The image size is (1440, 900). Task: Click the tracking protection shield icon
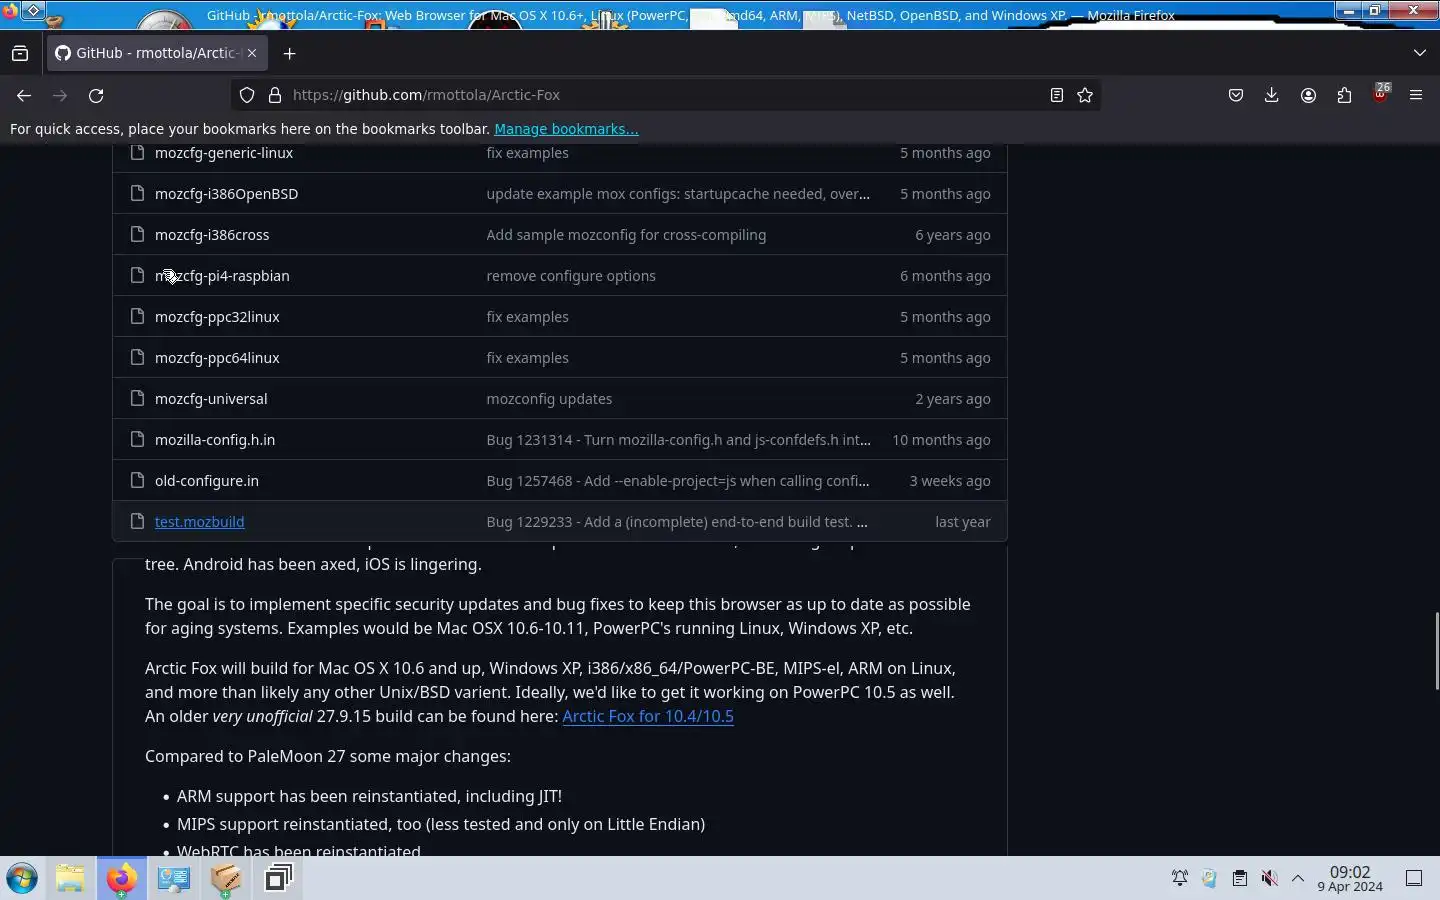click(247, 95)
